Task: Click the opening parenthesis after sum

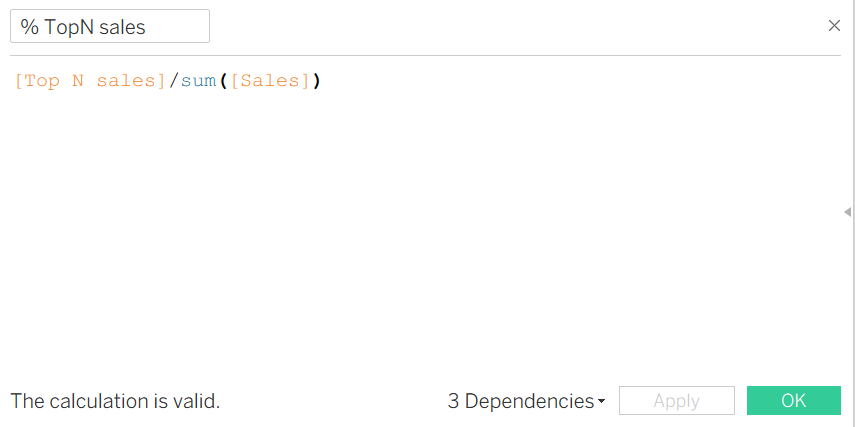Action: 222,81
